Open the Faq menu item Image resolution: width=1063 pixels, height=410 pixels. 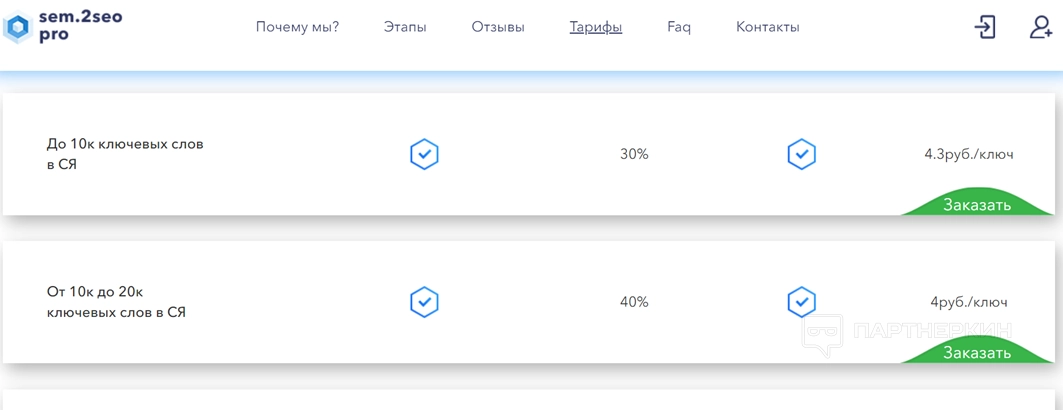pos(679,27)
